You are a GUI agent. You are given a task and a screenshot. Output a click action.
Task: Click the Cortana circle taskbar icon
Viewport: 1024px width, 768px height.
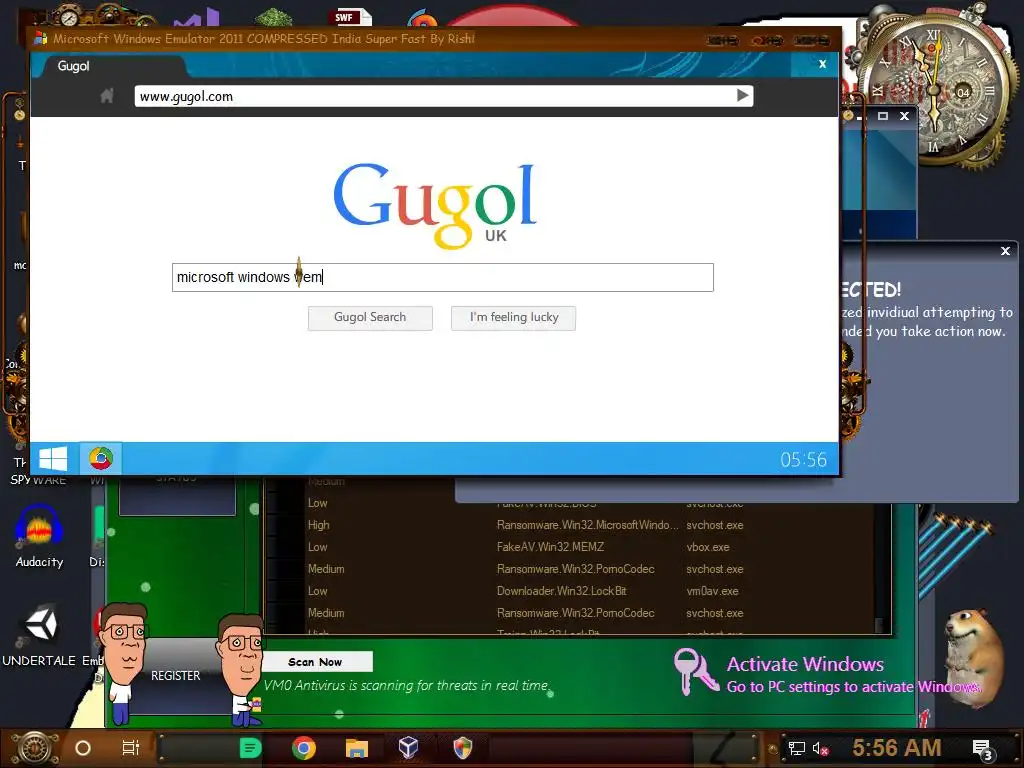point(83,748)
